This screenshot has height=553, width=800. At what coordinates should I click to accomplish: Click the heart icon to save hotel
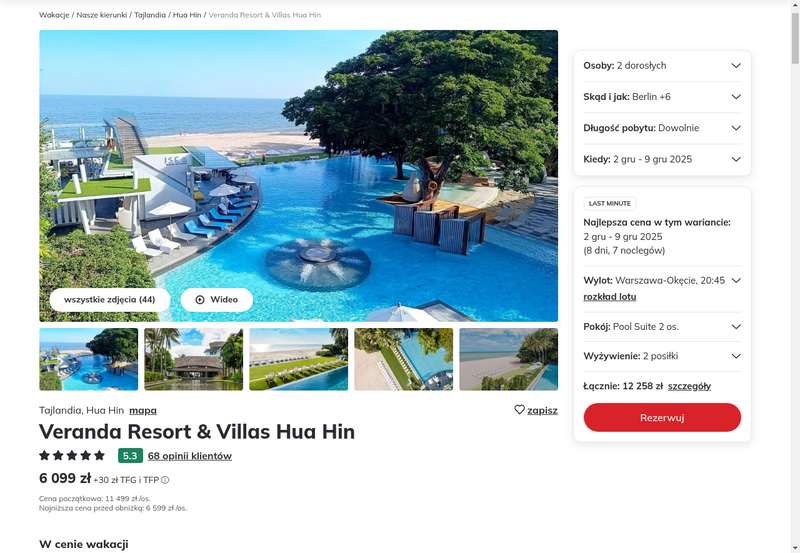coord(519,410)
